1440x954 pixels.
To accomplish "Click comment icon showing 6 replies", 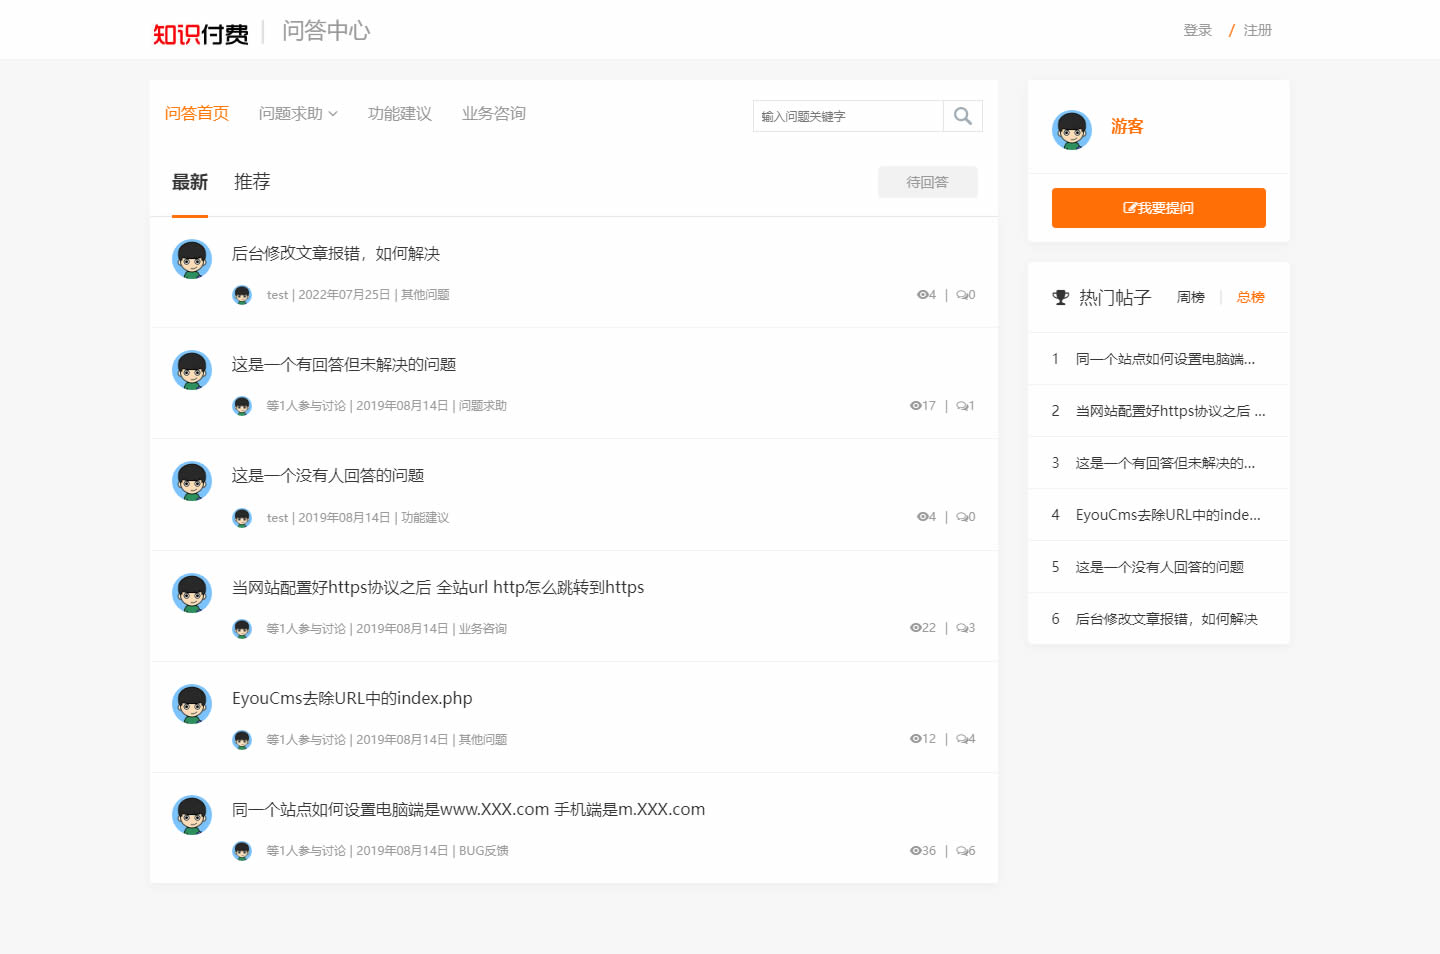I will click(x=961, y=851).
